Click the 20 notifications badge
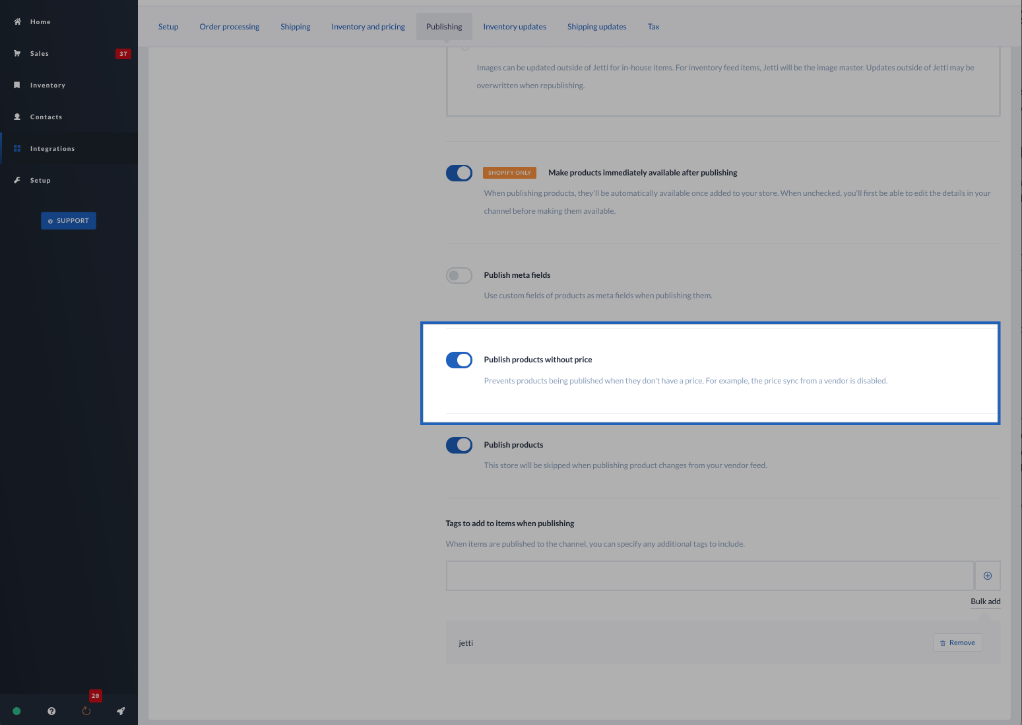 click(x=95, y=696)
